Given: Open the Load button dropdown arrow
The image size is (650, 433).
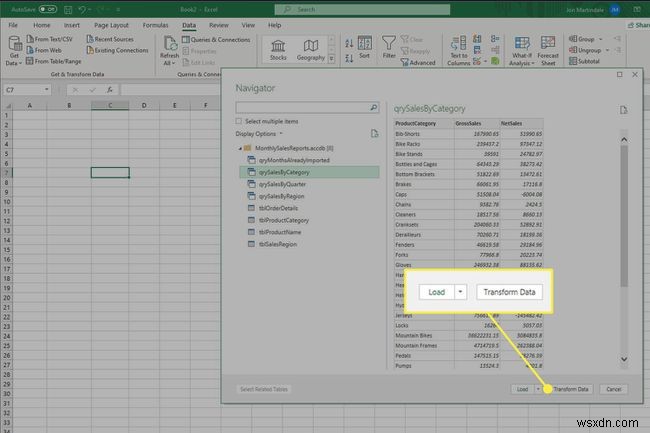Looking at the screenshot, I should 537,388.
